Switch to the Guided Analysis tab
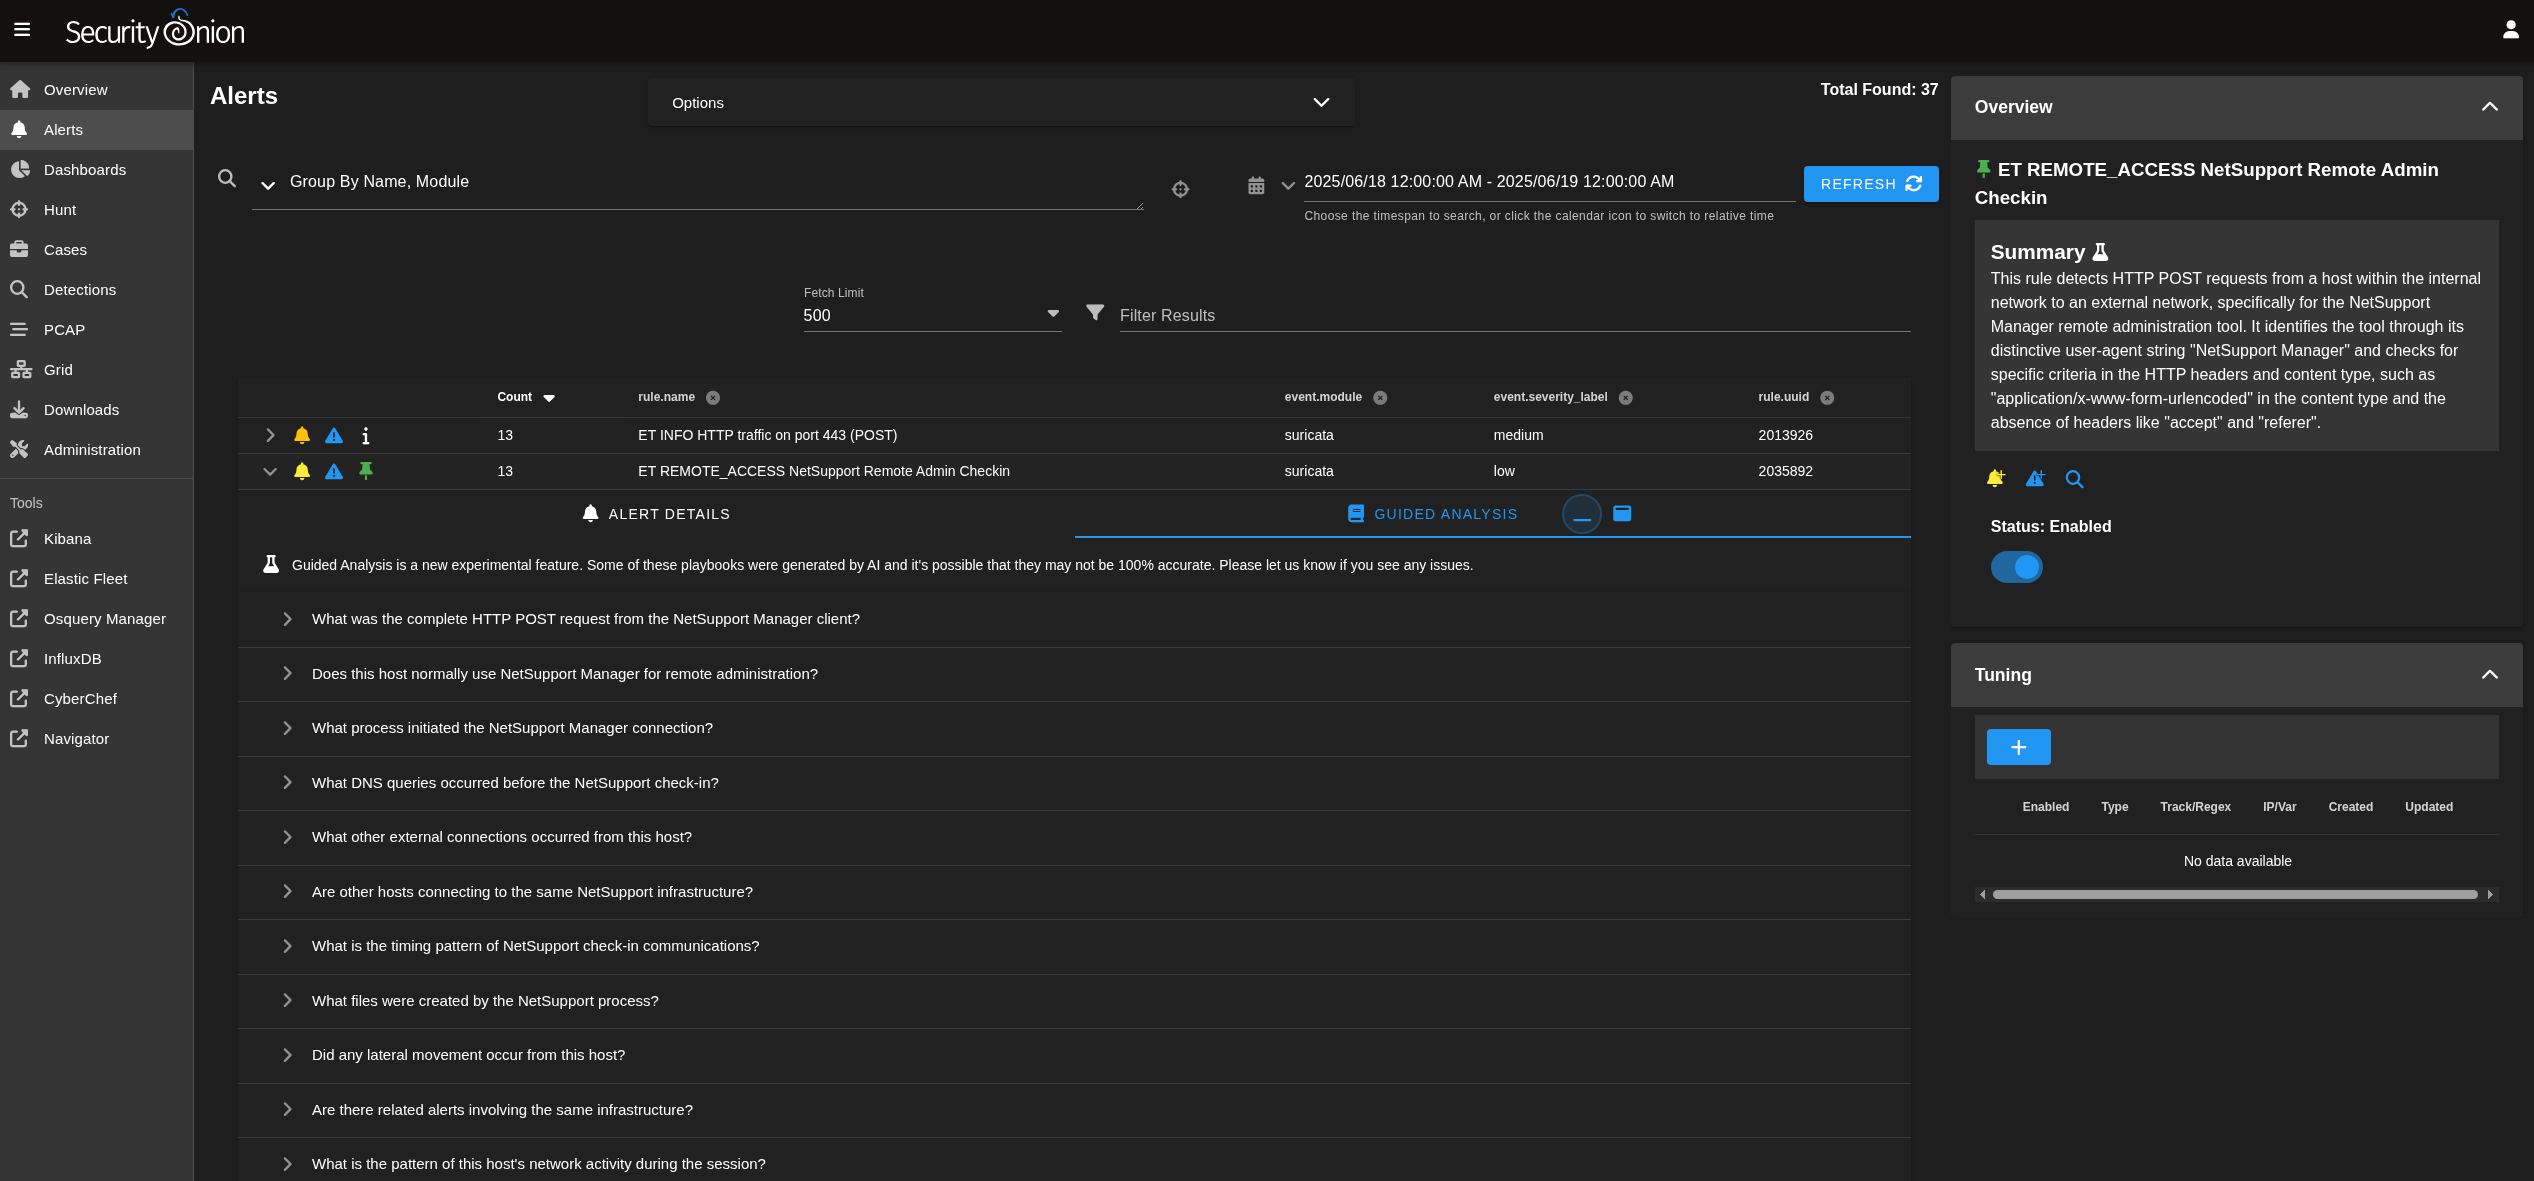 click(x=1432, y=514)
